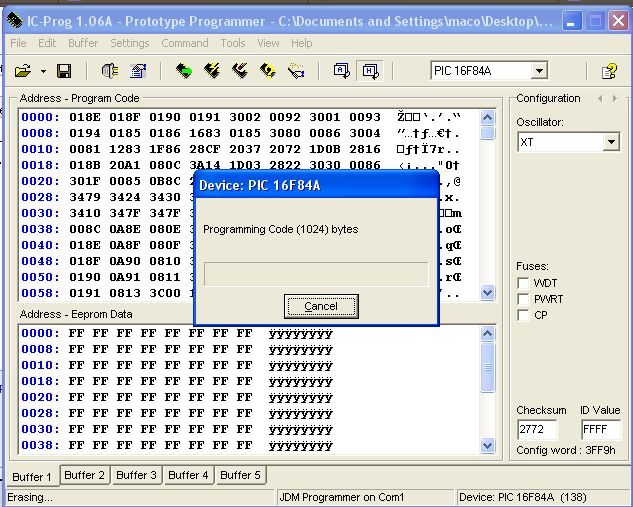This screenshot has height=507, width=633.
Task: Open the PIC 16F84A device dropdown
Action: 539,71
